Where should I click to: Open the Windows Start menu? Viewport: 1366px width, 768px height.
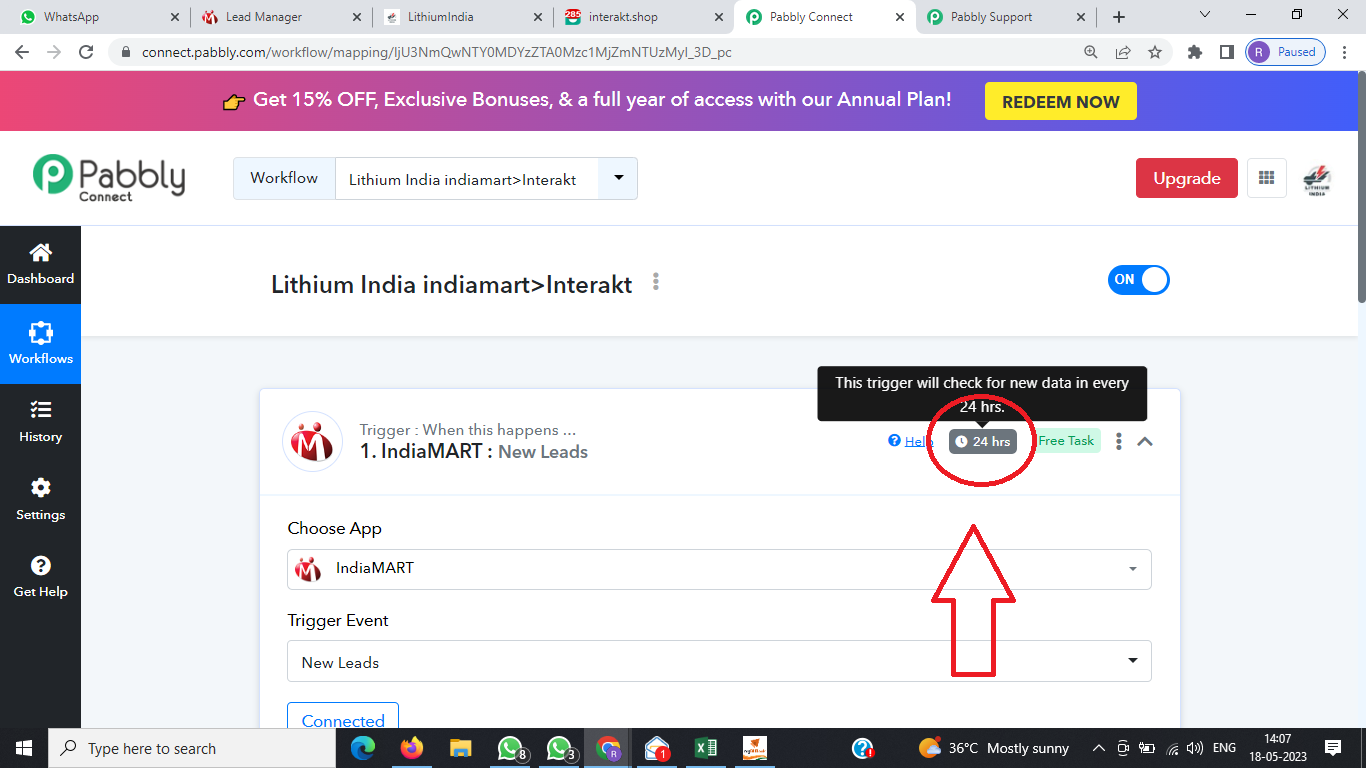(x=24, y=748)
